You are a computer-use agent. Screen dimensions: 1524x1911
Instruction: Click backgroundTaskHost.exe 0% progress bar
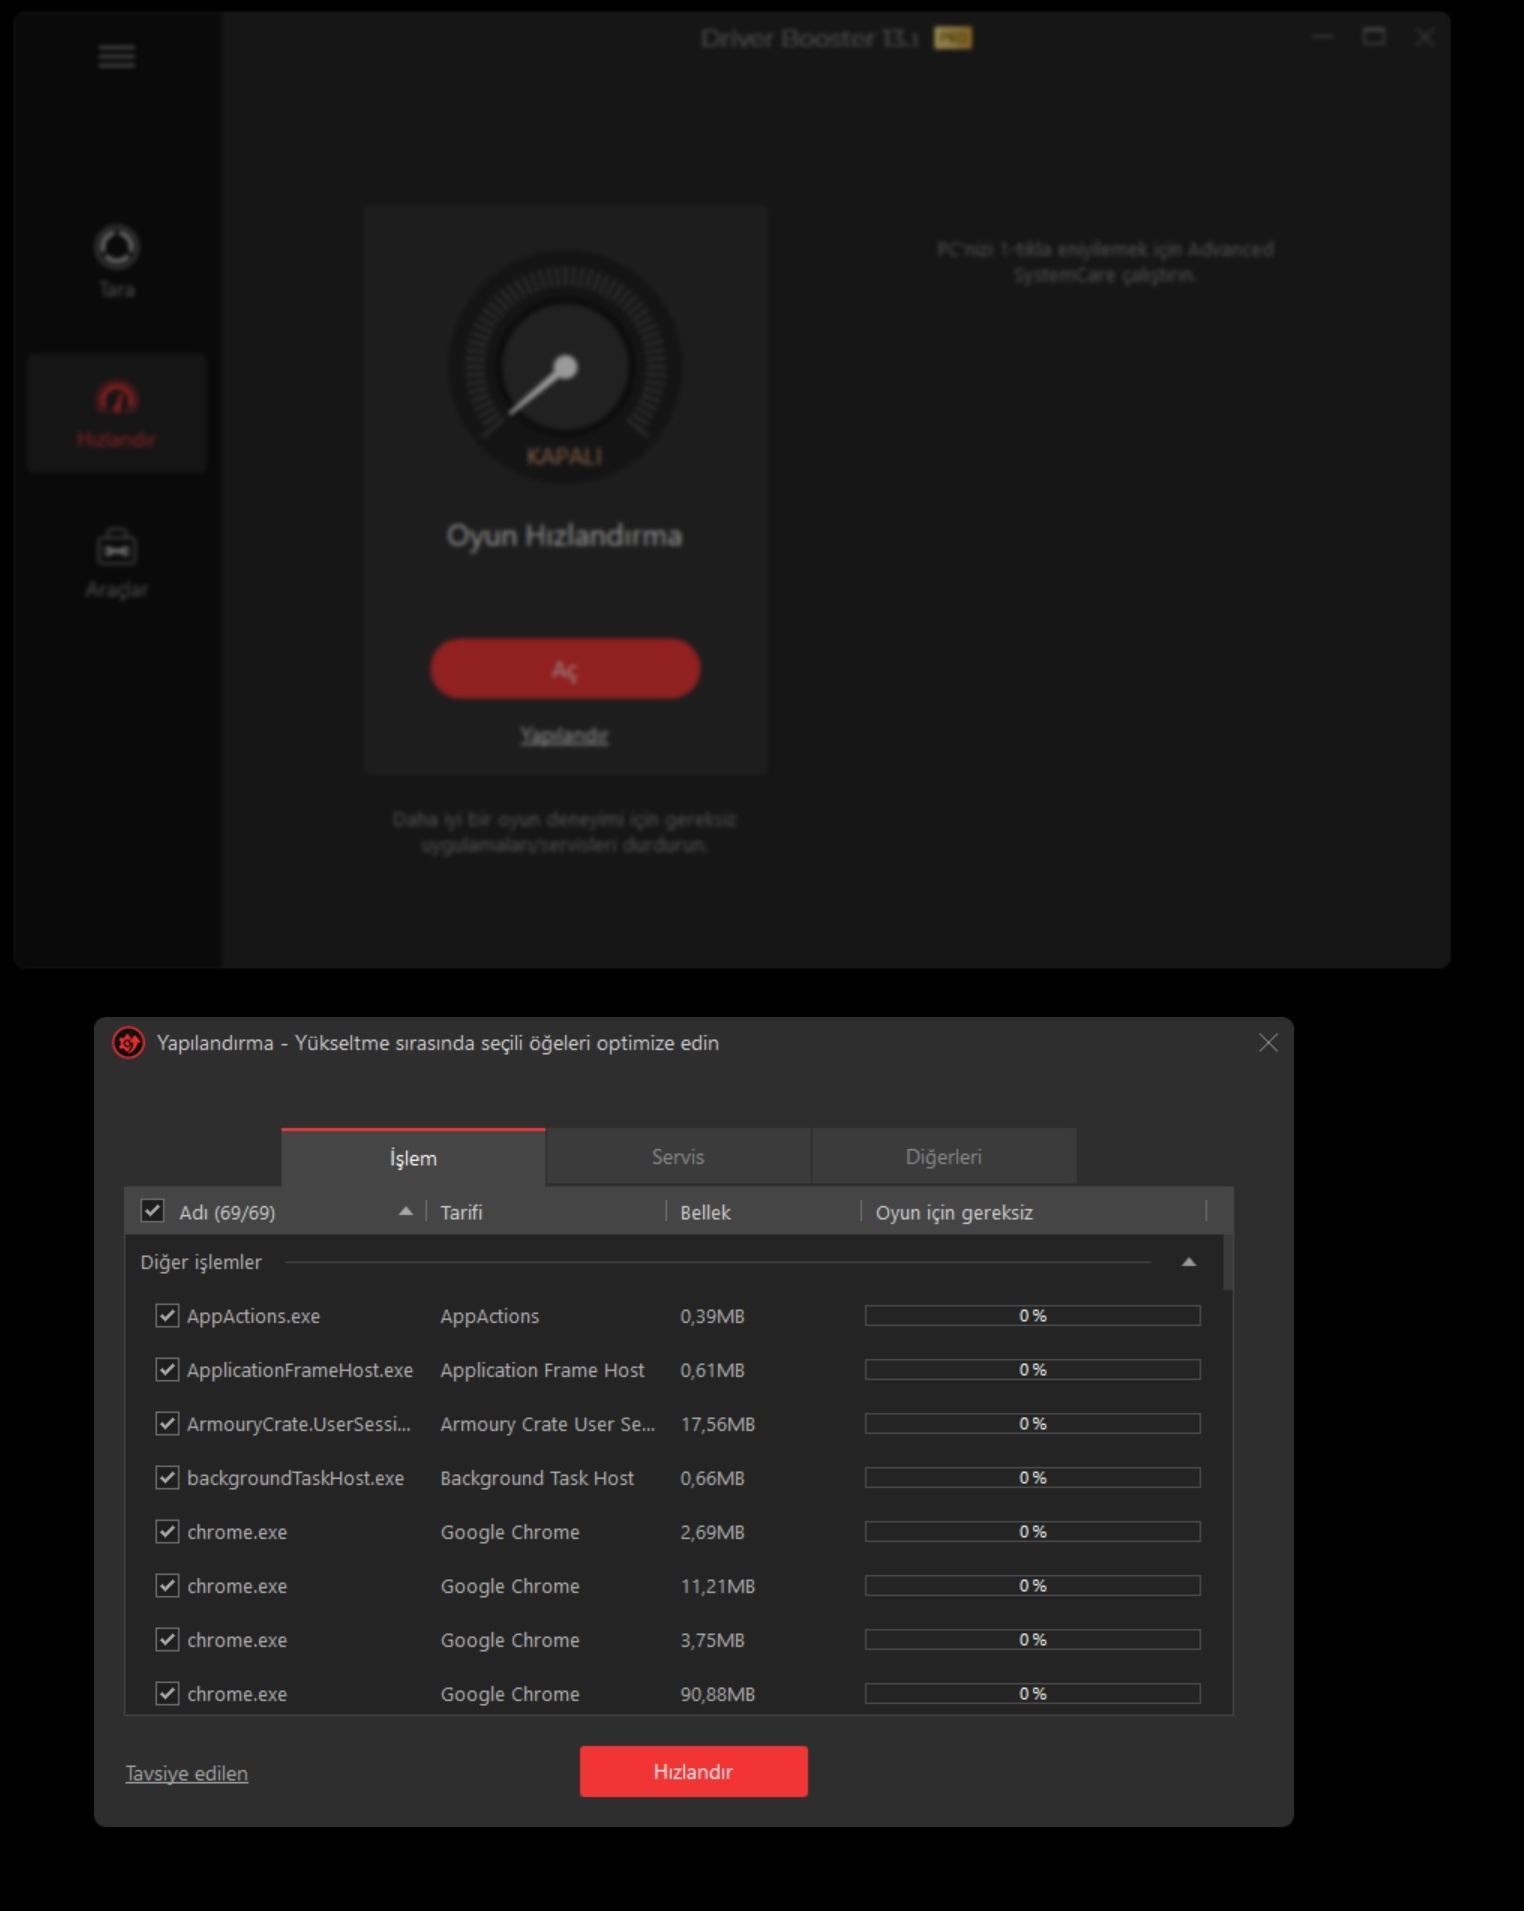pos(1032,1477)
